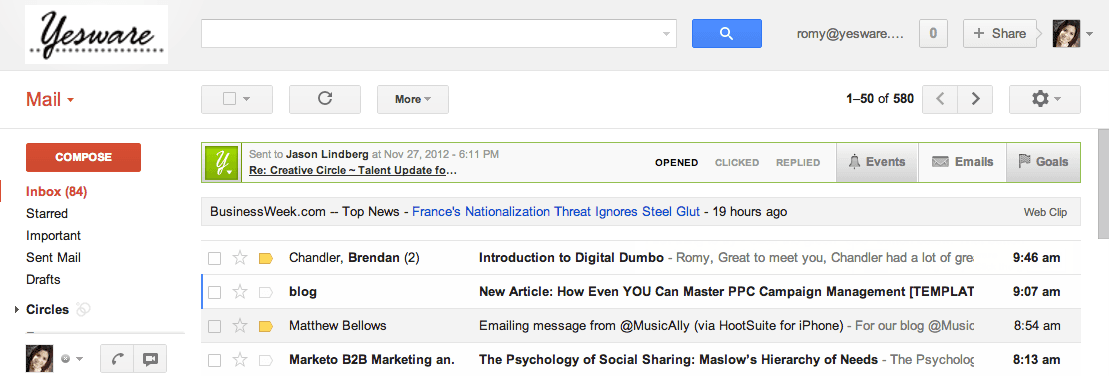Image resolution: width=1109 pixels, height=376 pixels.
Task: Click the blue search magnifier button
Action: click(x=726, y=33)
